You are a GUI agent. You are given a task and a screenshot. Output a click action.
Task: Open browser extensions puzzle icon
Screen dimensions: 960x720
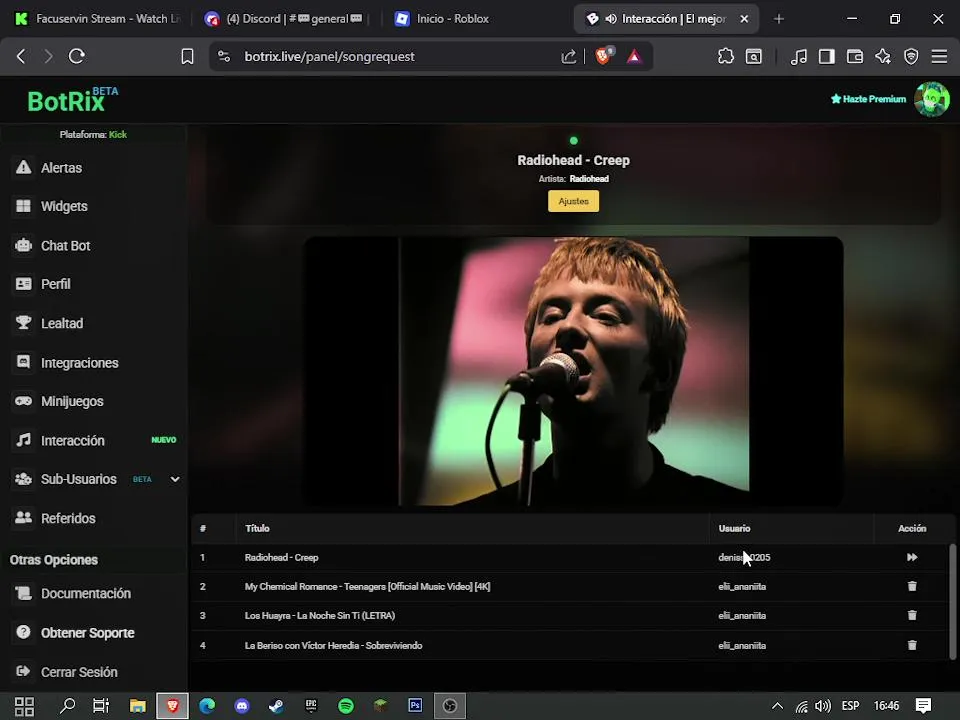click(726, 56)
